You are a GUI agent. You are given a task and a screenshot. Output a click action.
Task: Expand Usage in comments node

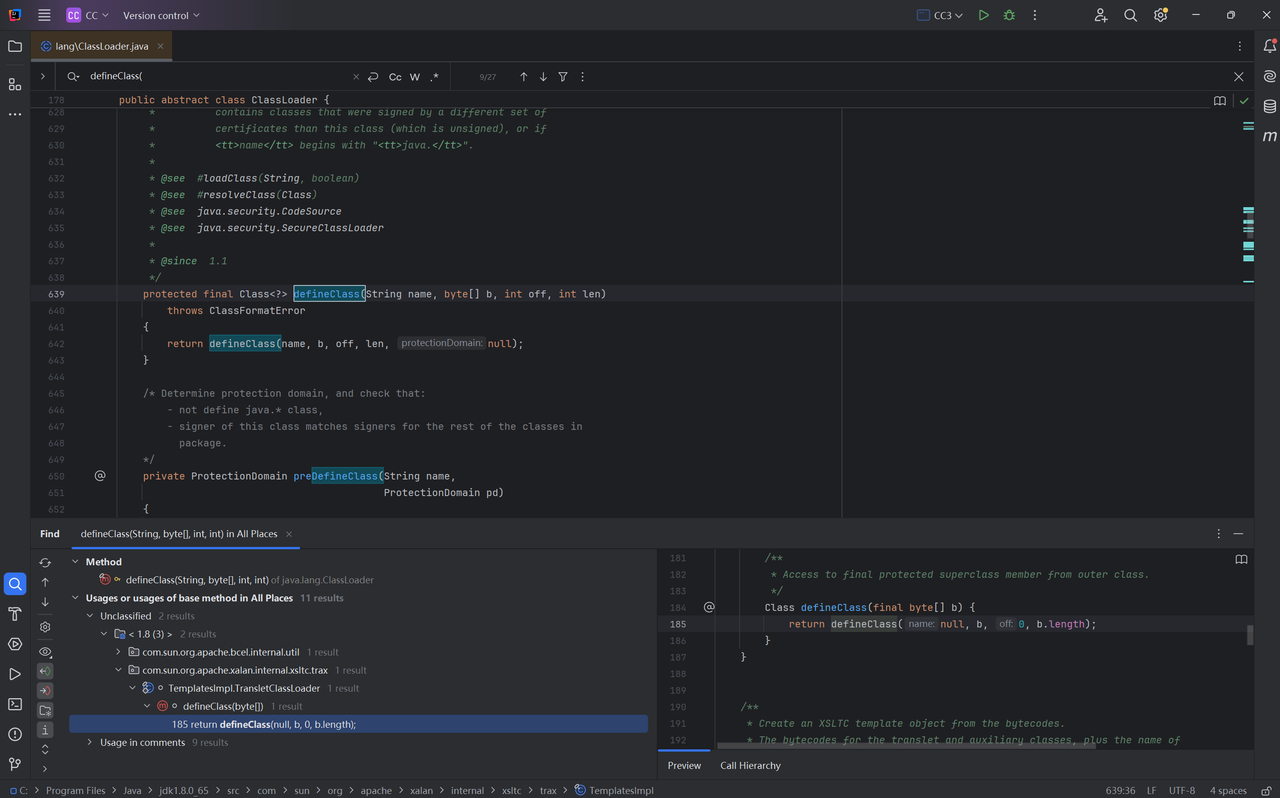click(x=89, y=742)
